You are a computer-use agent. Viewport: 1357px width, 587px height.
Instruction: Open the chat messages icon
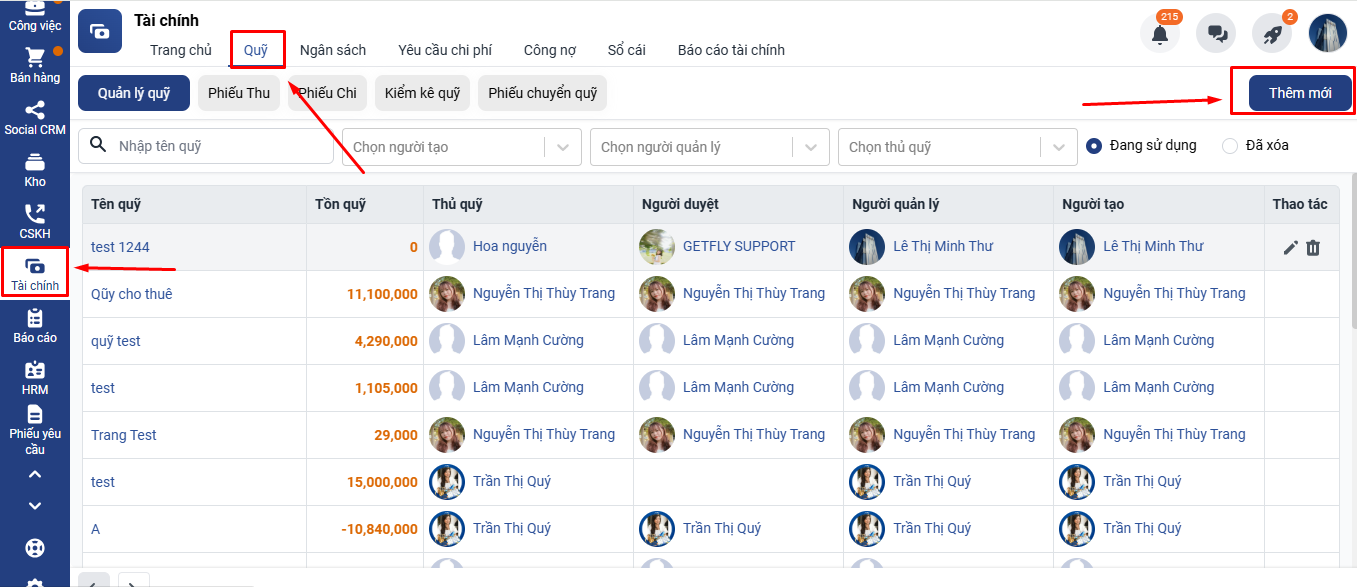coord(1217,34)
